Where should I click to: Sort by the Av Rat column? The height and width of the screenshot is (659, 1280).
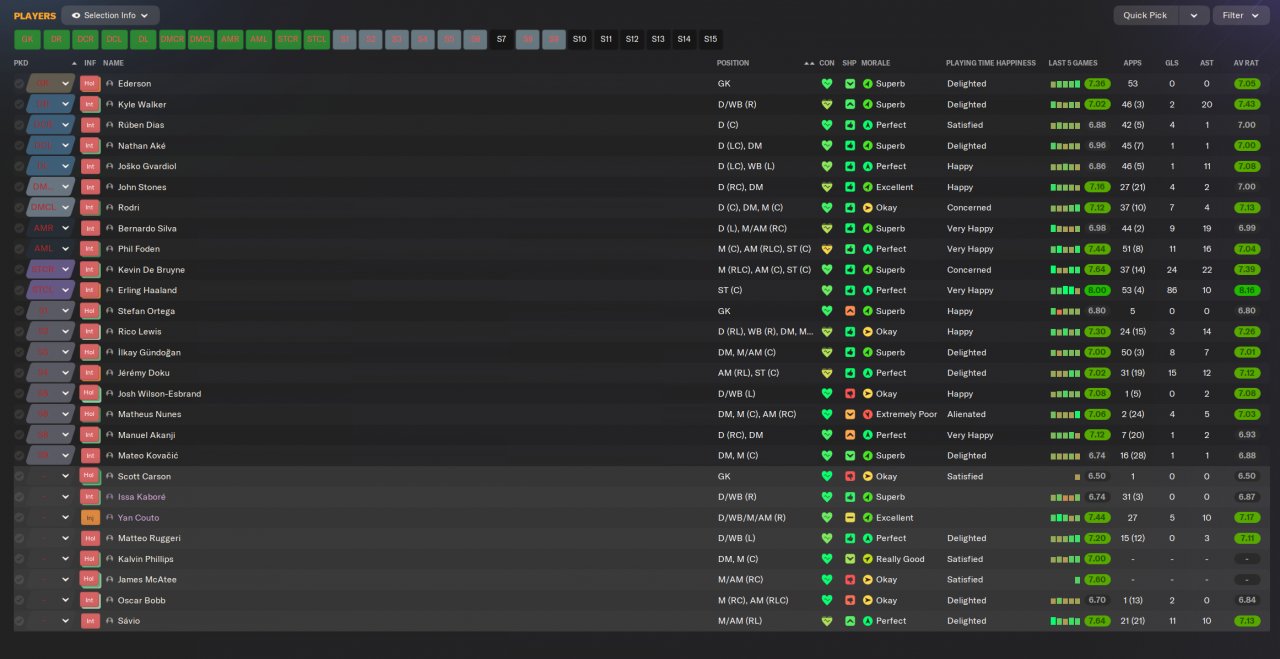coord(1246,63)
